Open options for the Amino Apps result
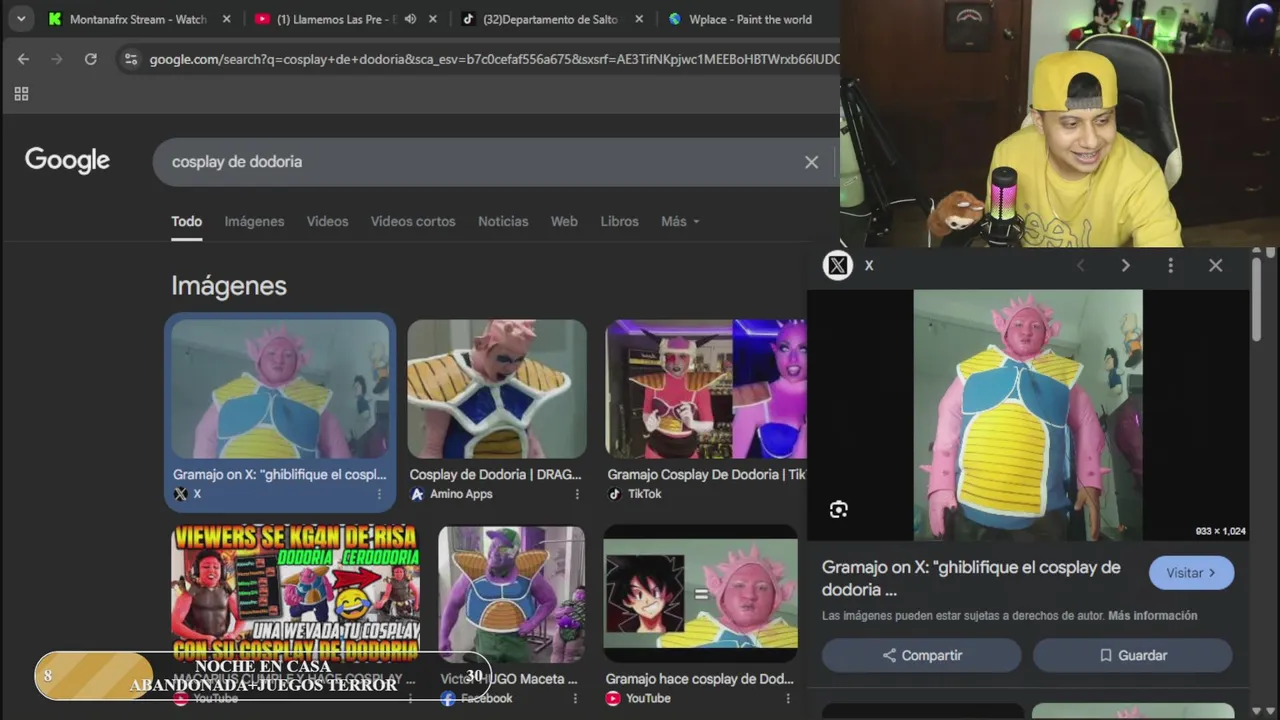This screenshot has height=720, width=1280. click(577, 494)
